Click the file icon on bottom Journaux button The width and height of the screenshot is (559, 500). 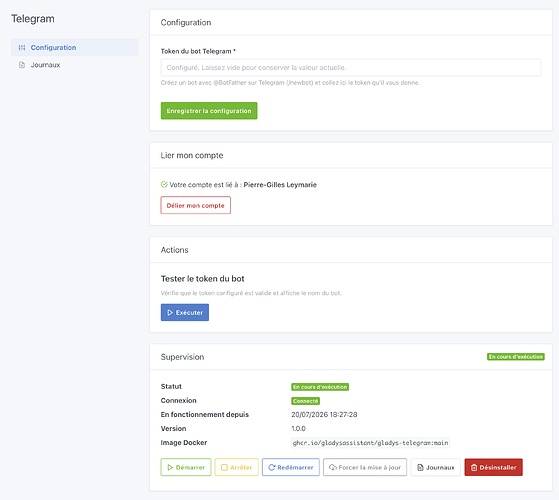point(420,467)
